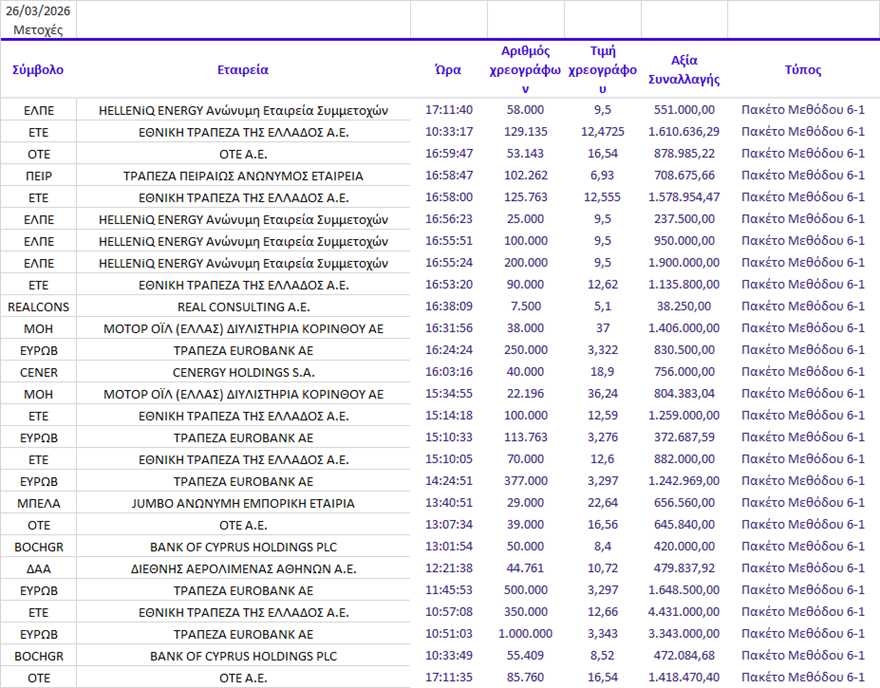Select the price cell 12,62
Image resolution: width=880 pixels, height=688 pixels.
pos(602,285)
